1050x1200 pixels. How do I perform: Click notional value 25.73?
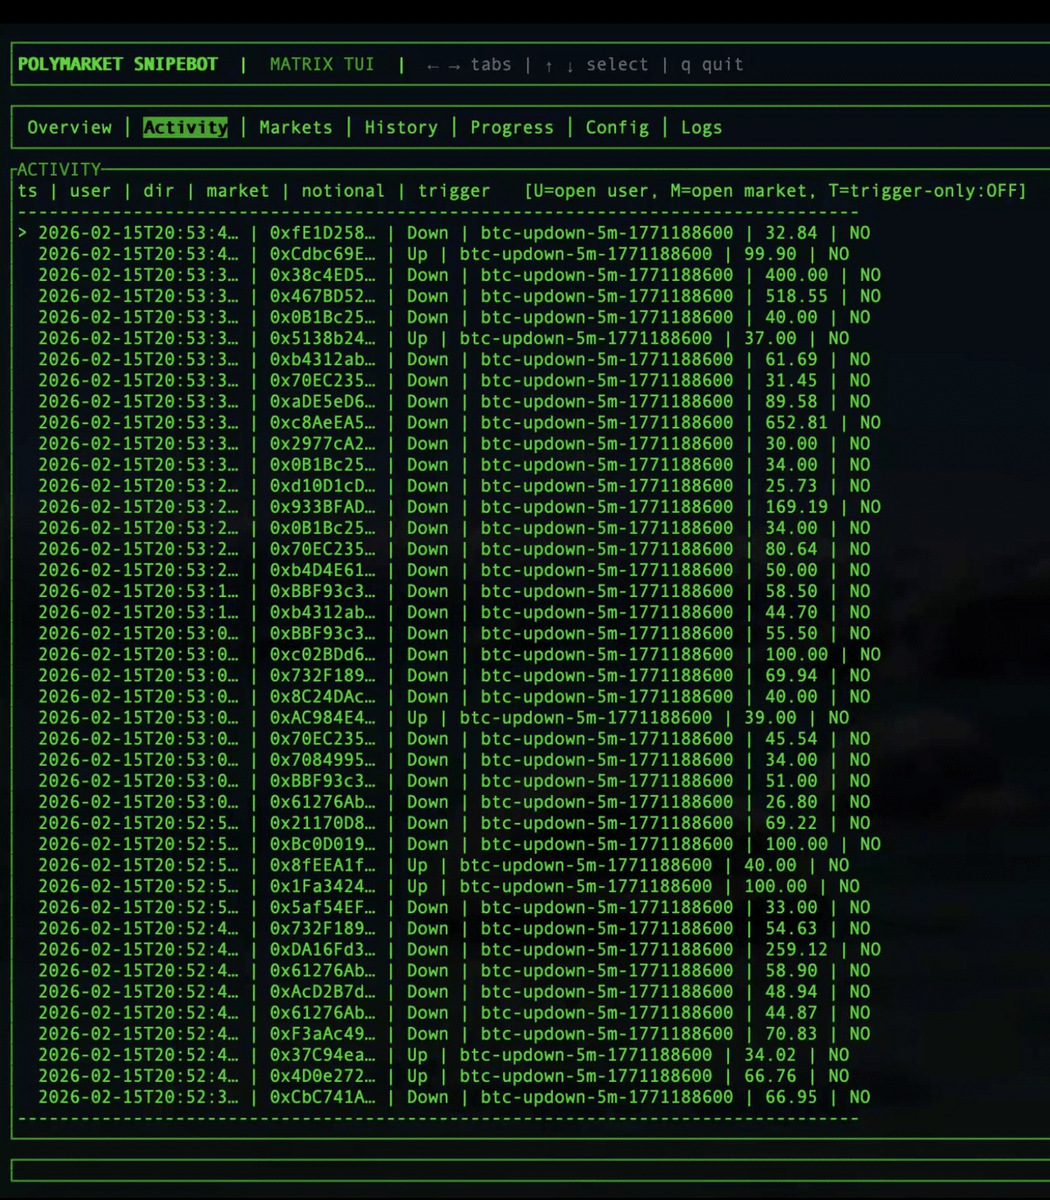(791, 486)
